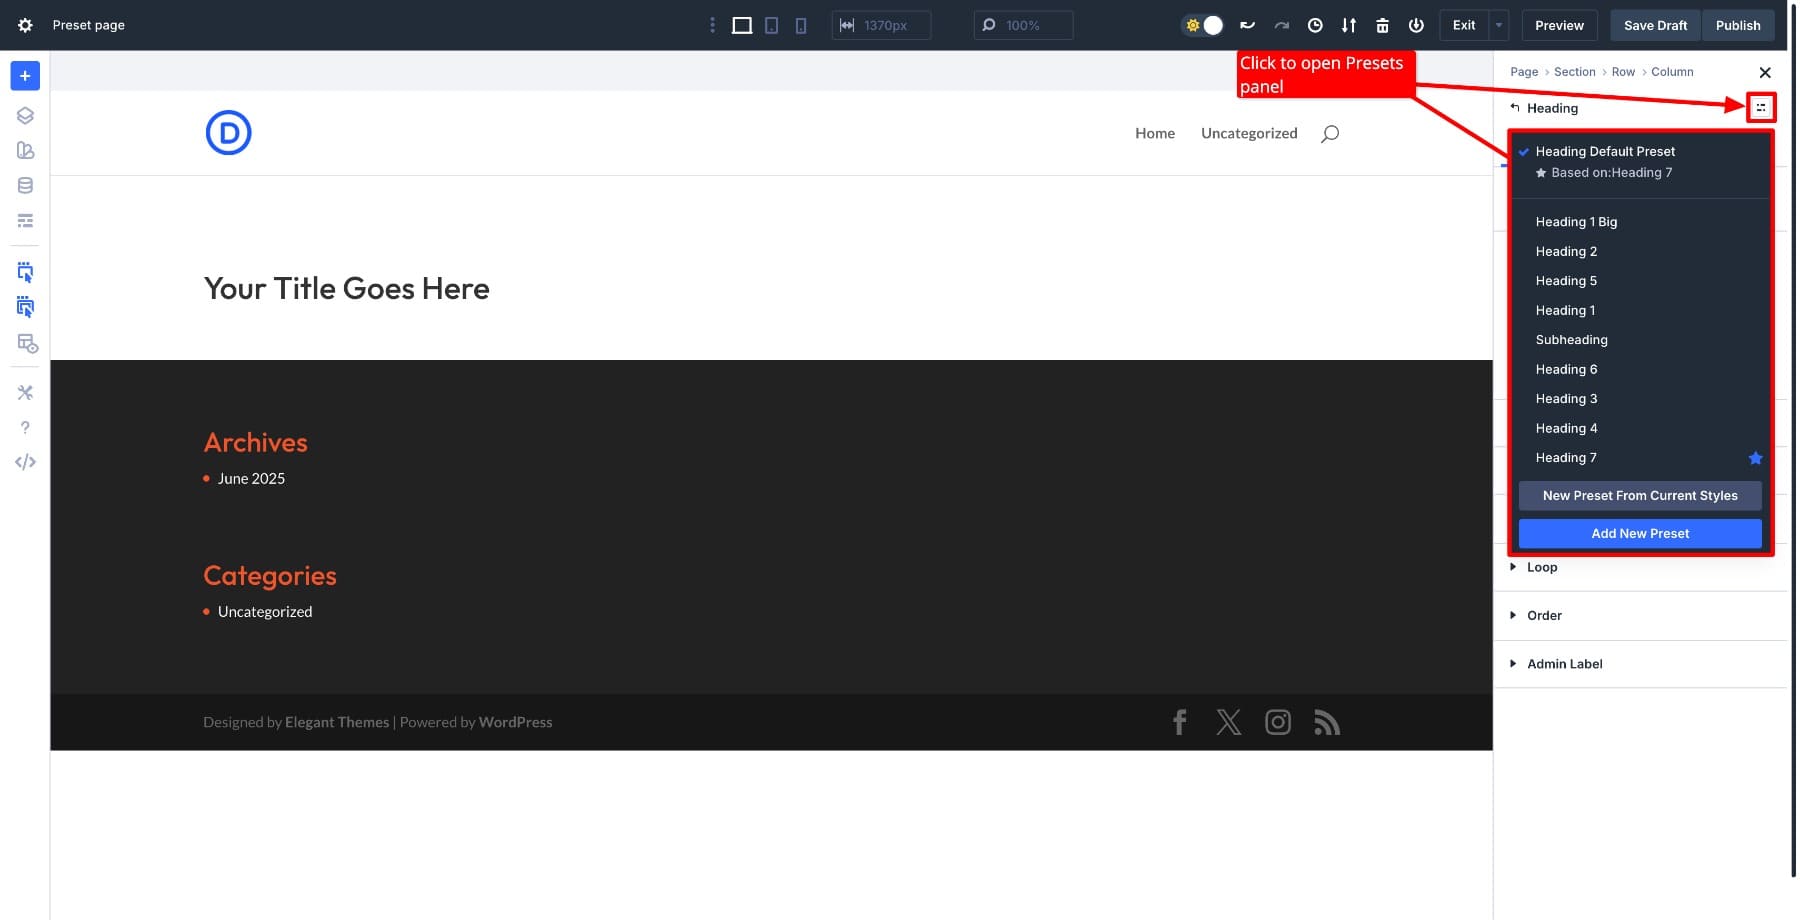Image resolution: width=1800 pixels, height=920 pixels.
Task: Open the Layers panel in the sidebar
Action: tap(25, 115)
